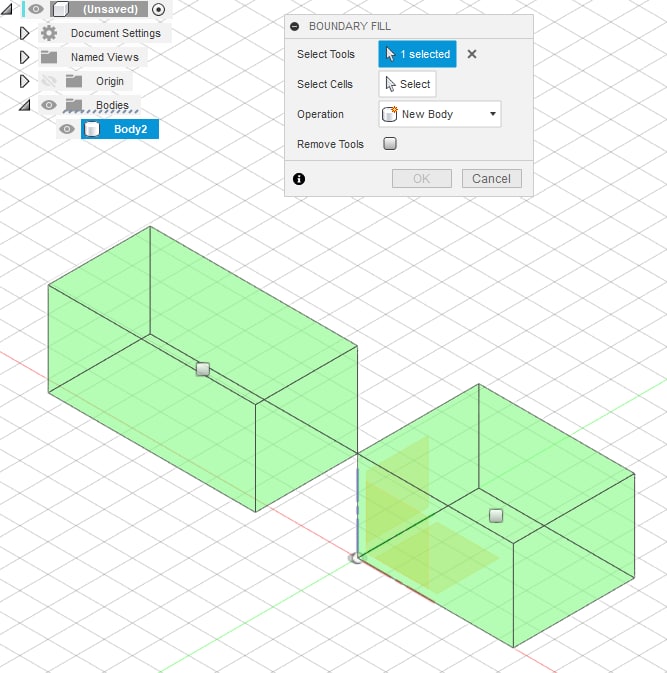Click the Remove Tools label
Image resolution: width=667 pixels, height=673 pixels.
click(x=330, y=144)
